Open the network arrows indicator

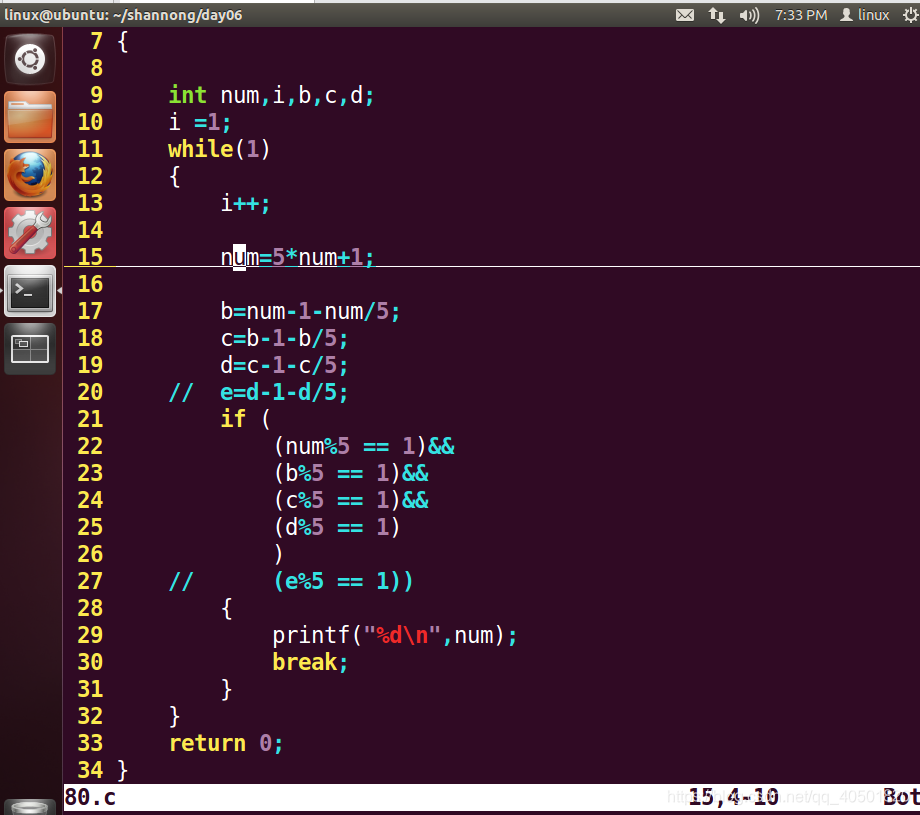tap(716, 15)
